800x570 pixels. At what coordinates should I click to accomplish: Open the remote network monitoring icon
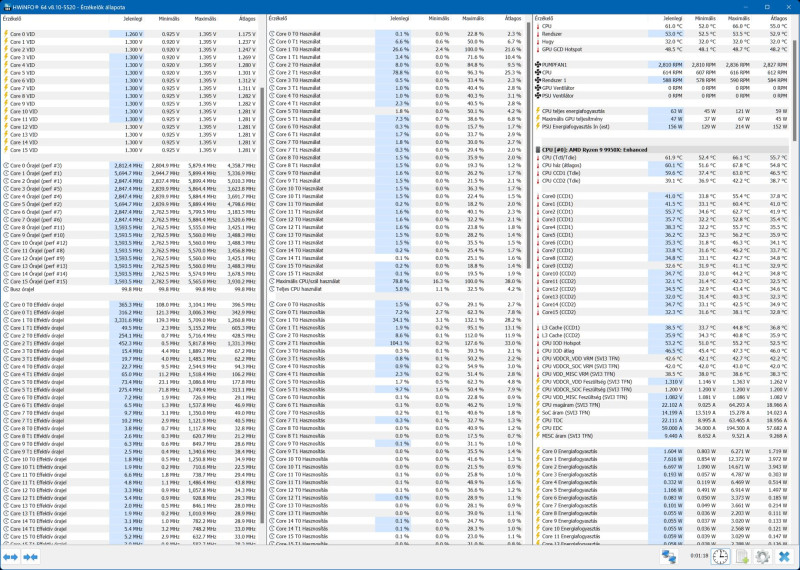pyautogui.click(x=669, y=556)
